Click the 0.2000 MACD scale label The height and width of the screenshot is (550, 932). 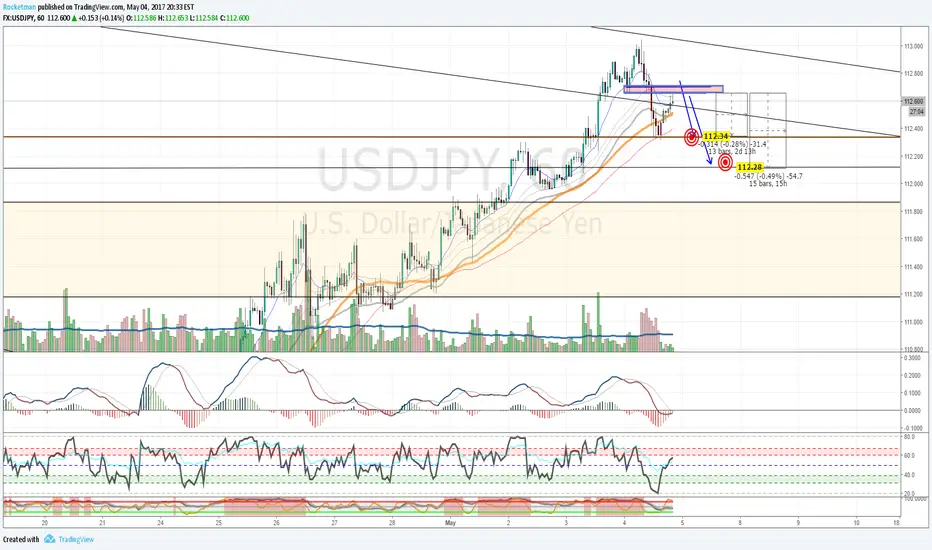pos(912,376)
